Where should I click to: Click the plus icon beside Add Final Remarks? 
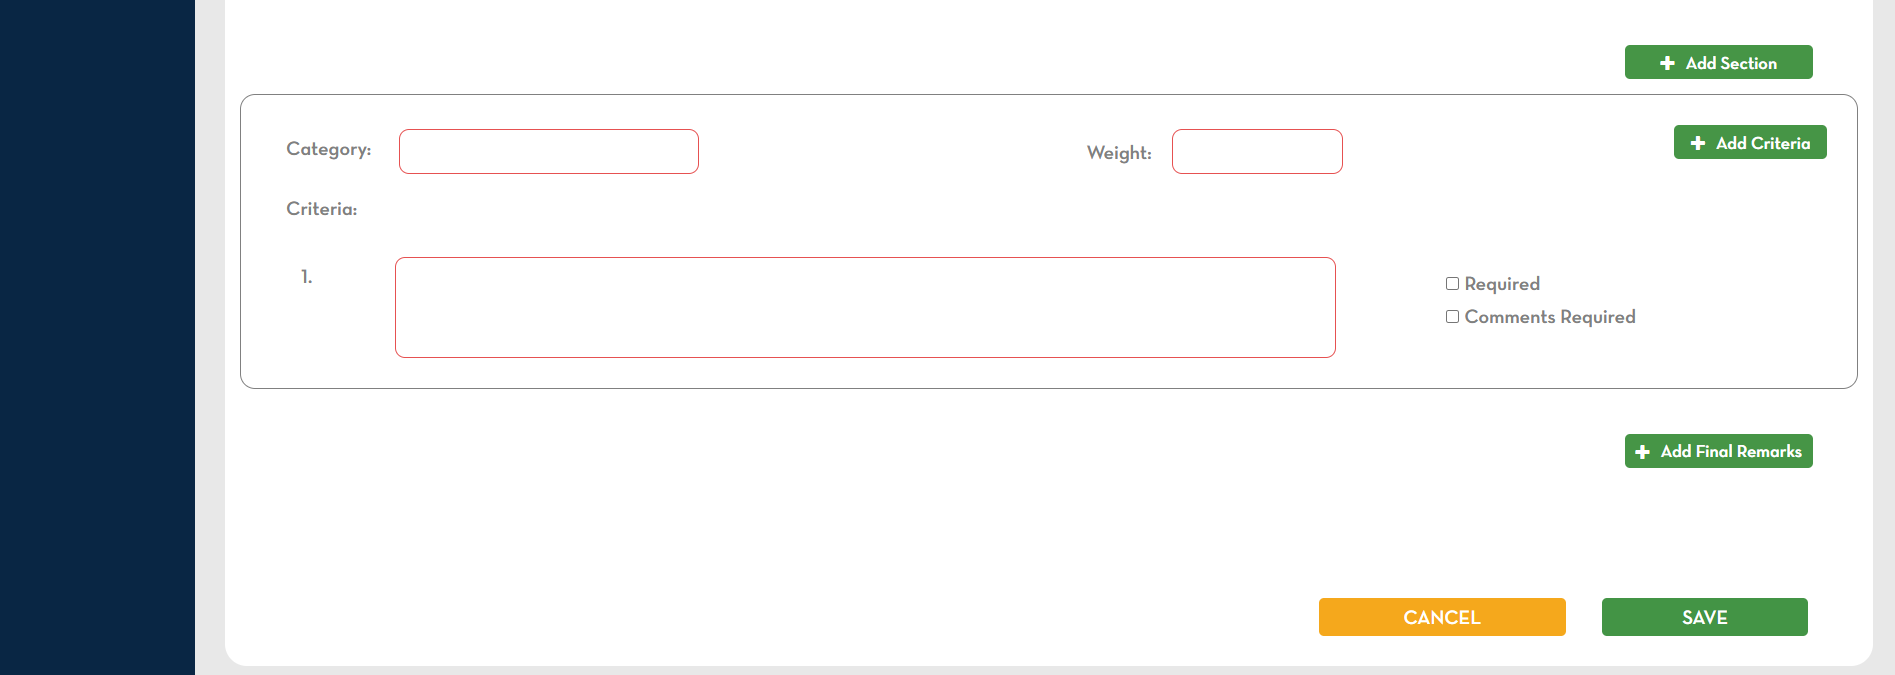(x=1642, y=452)
